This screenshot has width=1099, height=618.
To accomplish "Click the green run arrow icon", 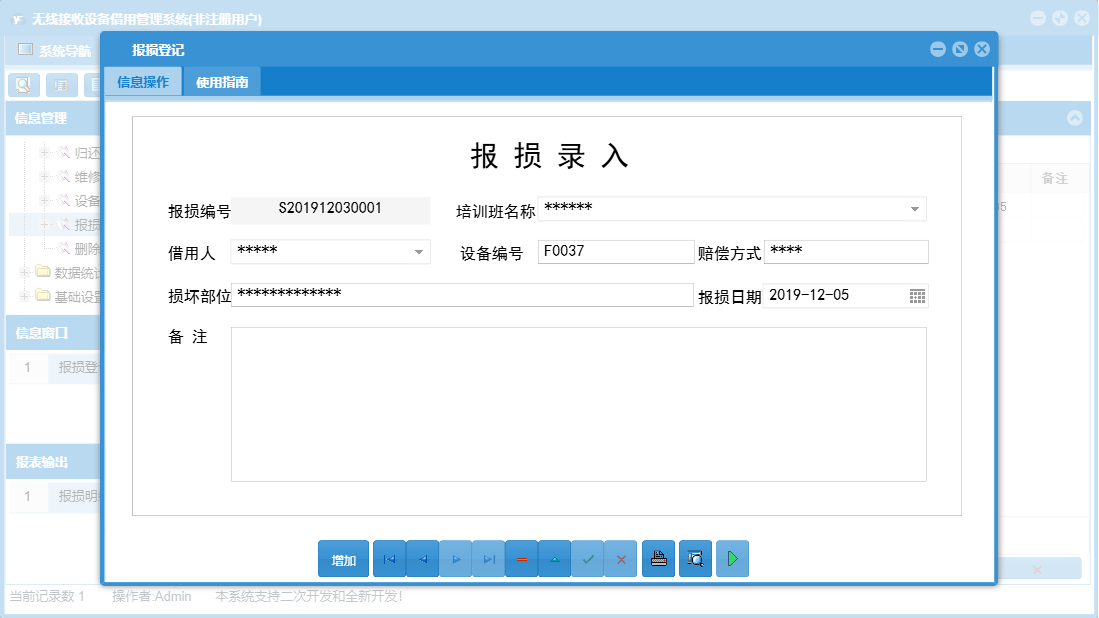I will pos(732,558).
